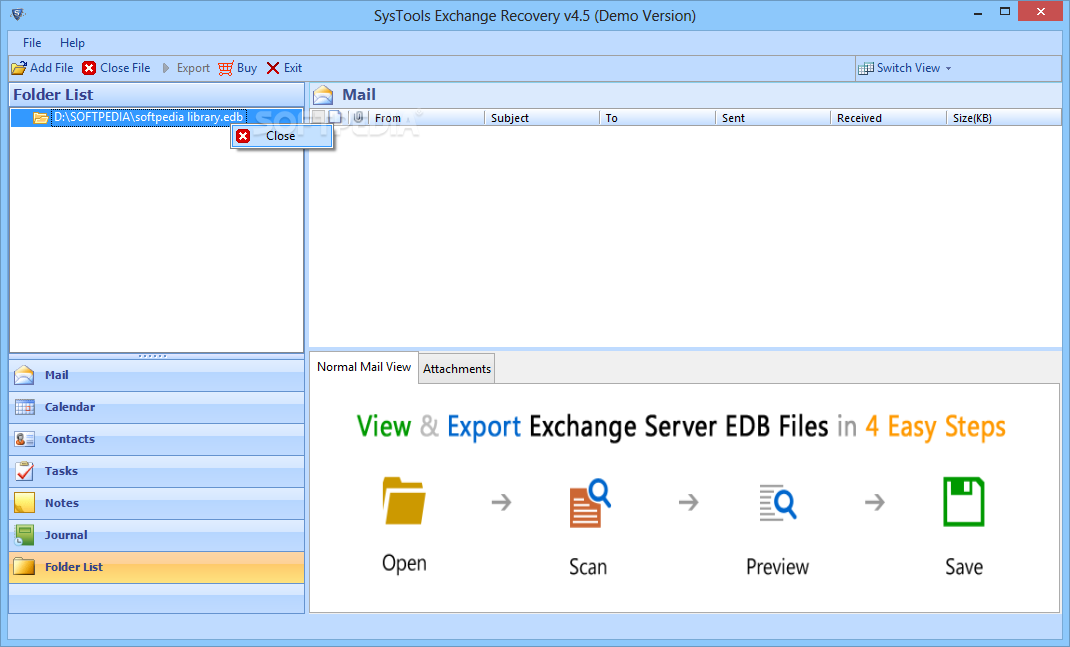Click the Save floppy disk icon
1070x647 pixels.
tap(964, 502)
